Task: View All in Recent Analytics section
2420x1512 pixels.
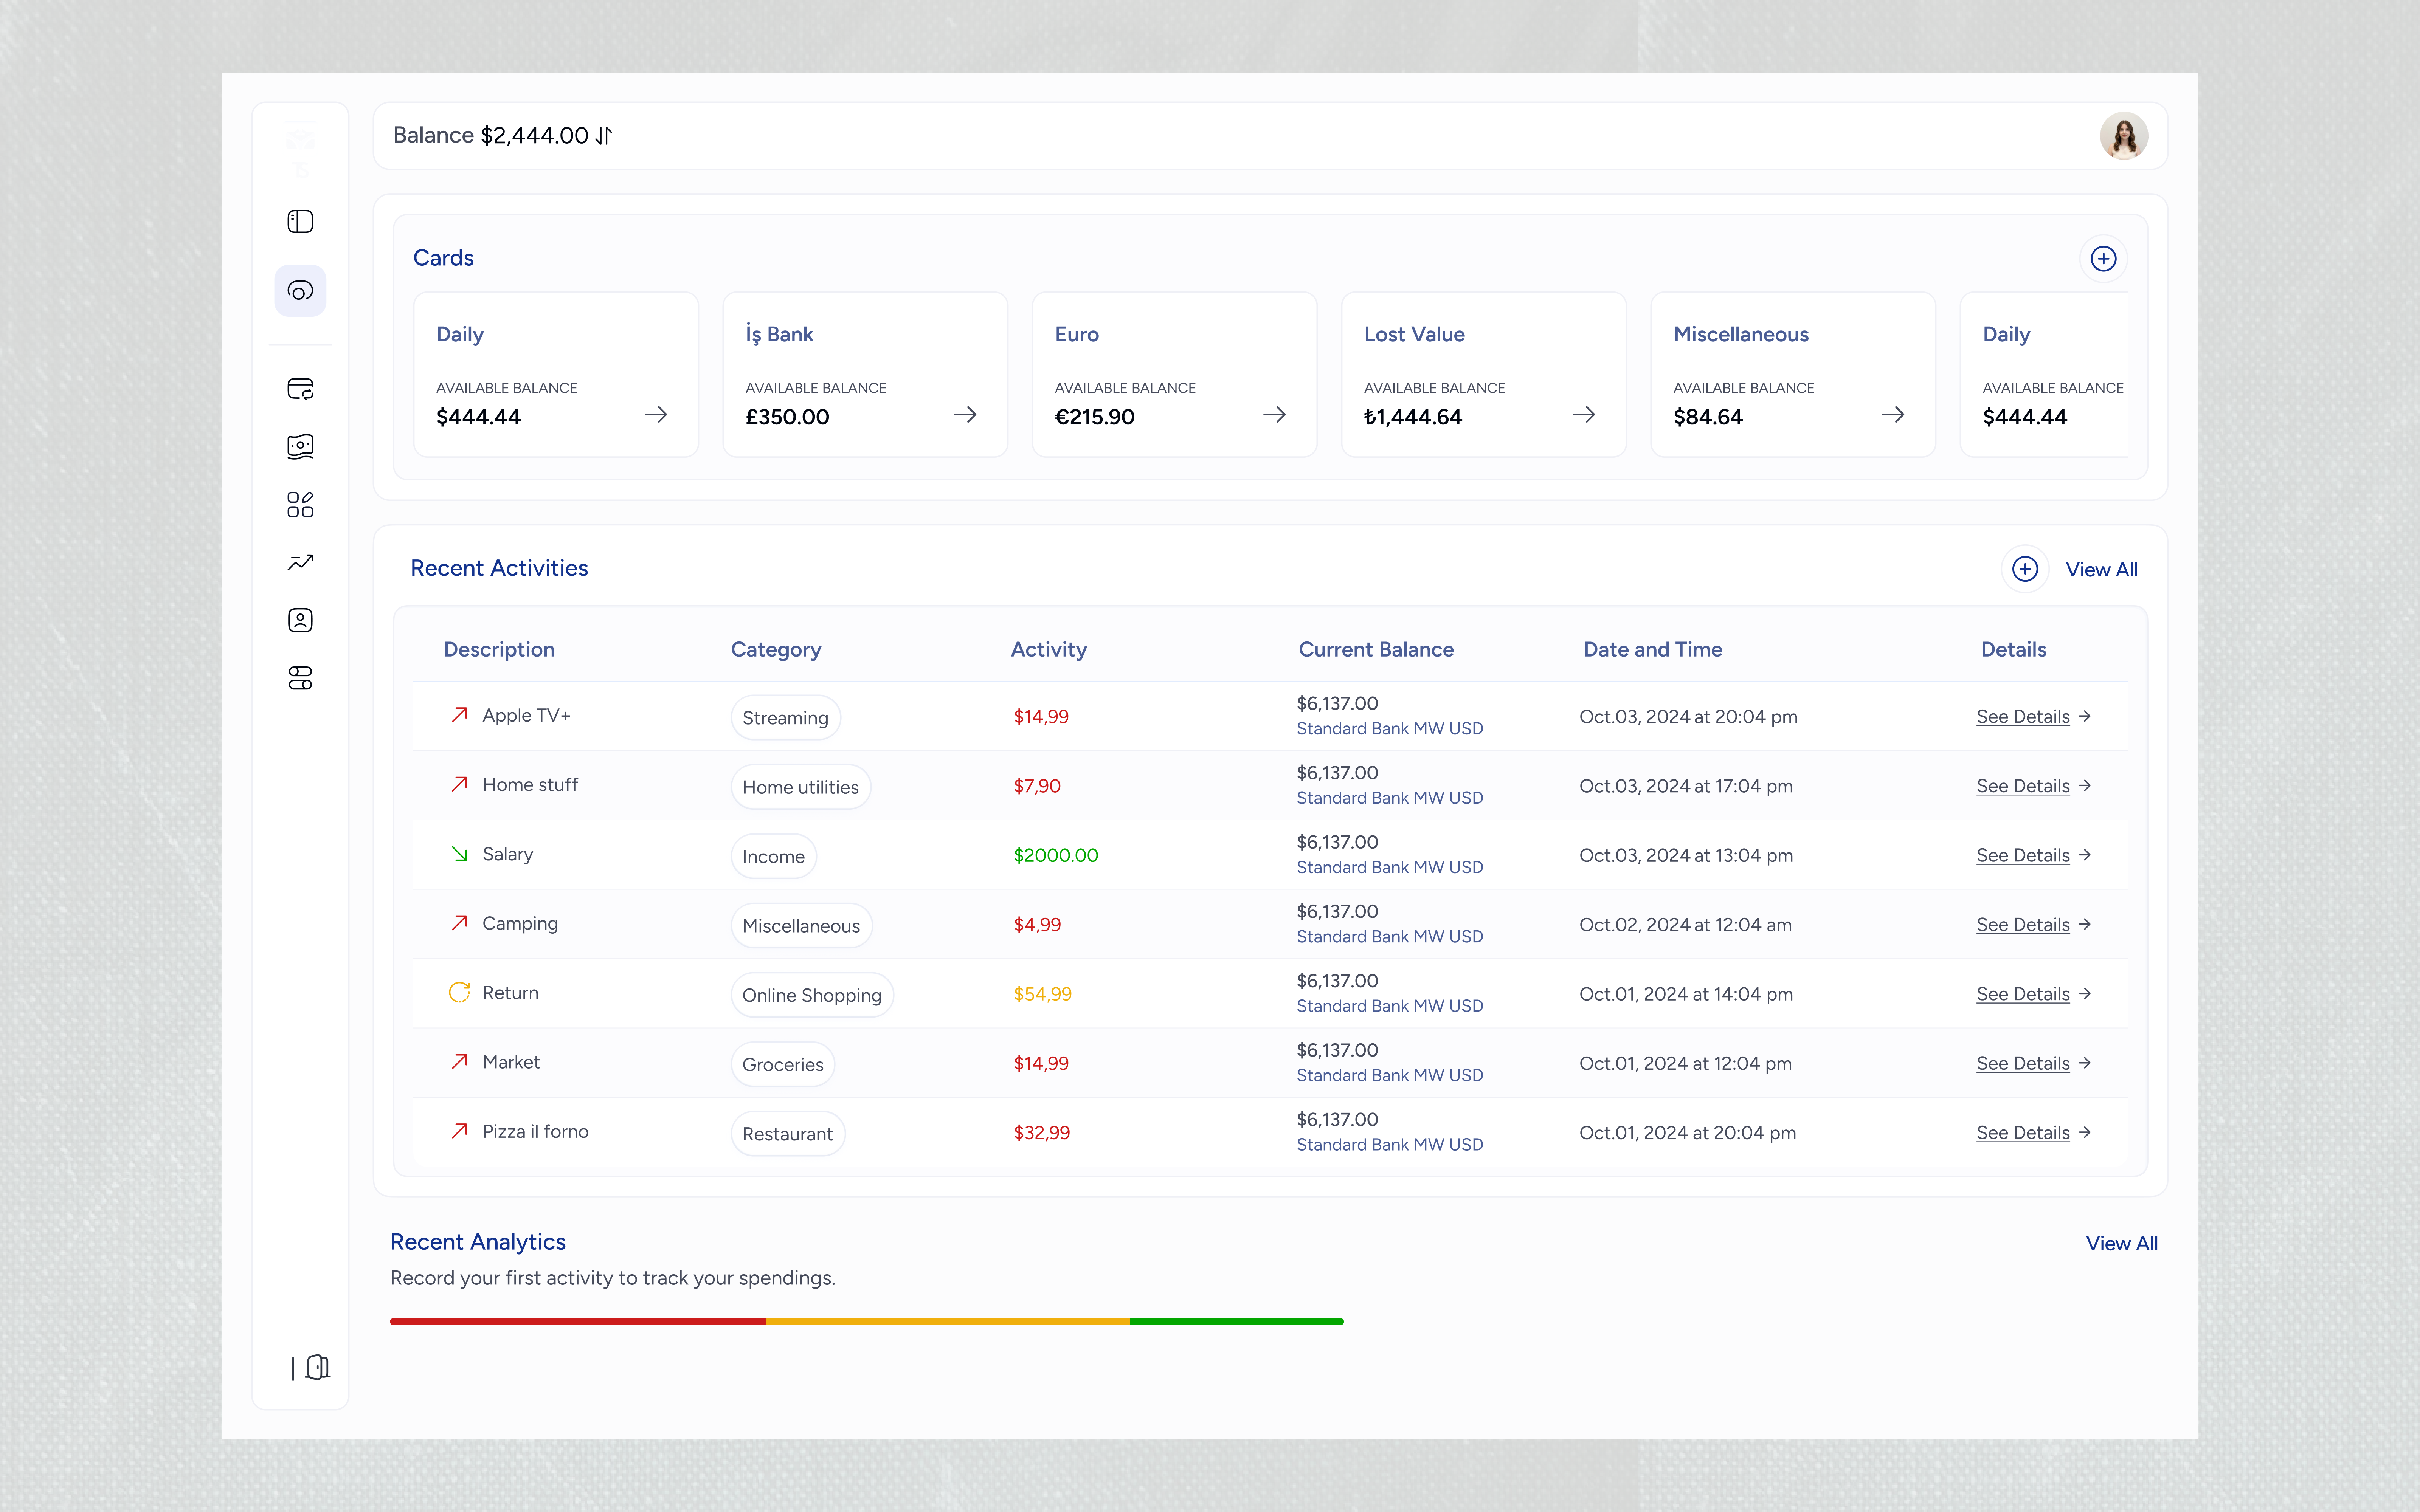Action: pos(2122,1243)
